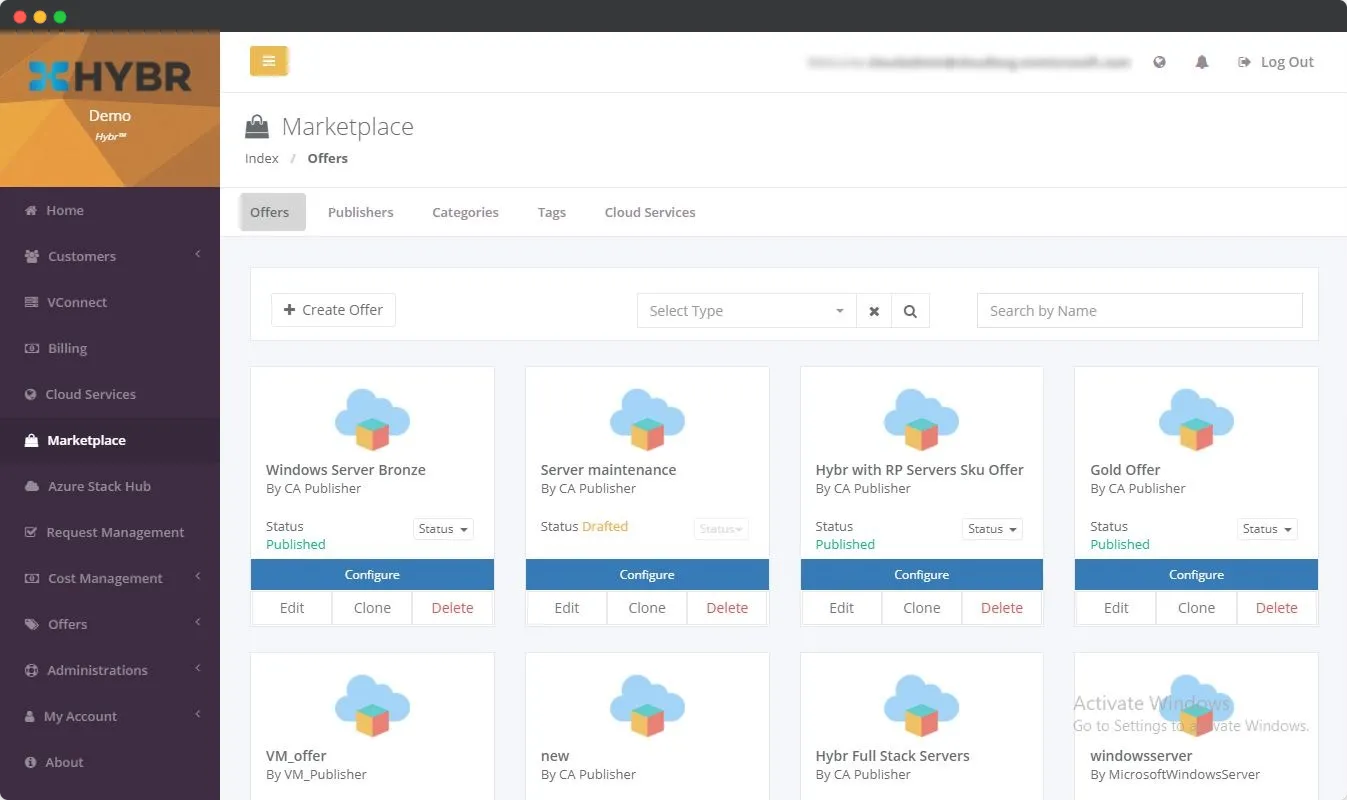
Task: Configure the Server maintenance offer
Action: click(x=647, y=575)
